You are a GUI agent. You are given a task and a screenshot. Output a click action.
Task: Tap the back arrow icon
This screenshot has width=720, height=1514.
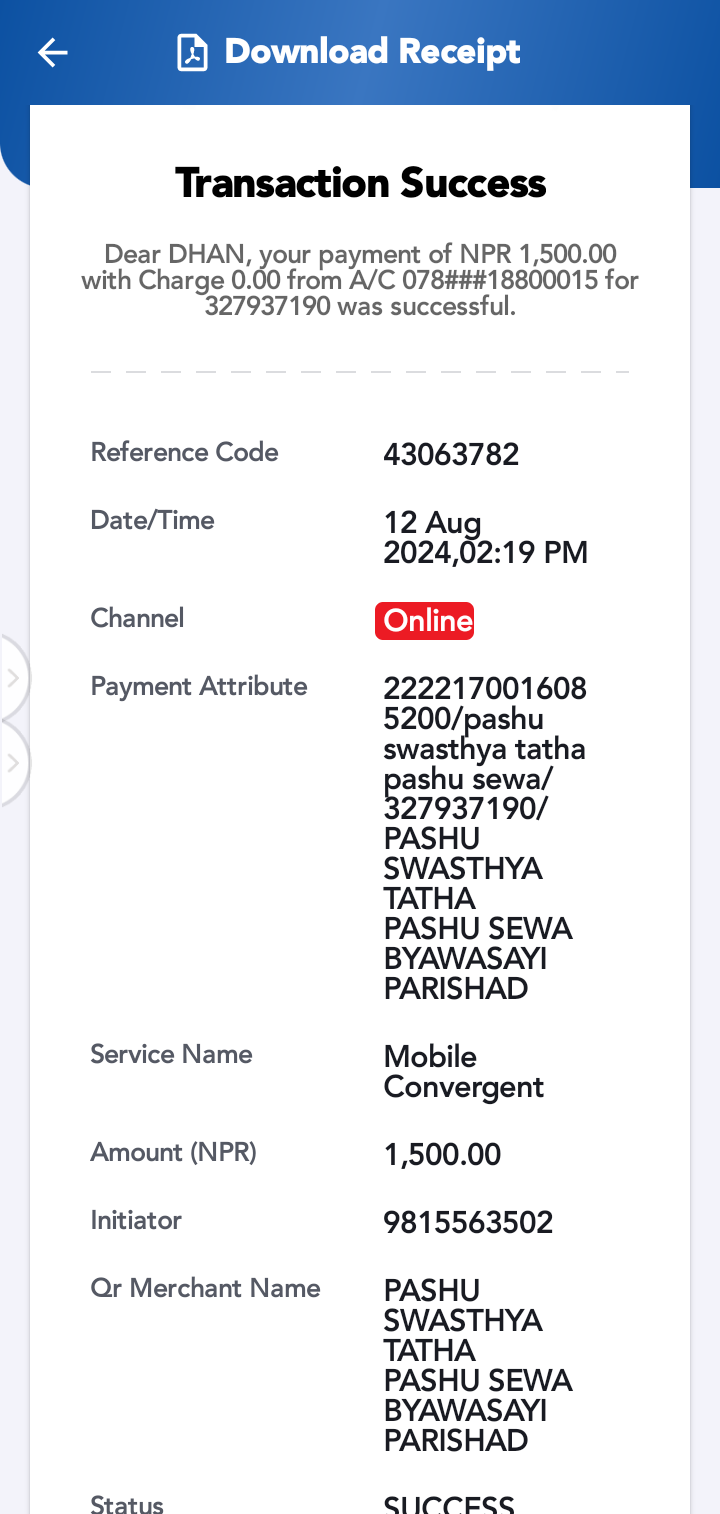(53, 53)
